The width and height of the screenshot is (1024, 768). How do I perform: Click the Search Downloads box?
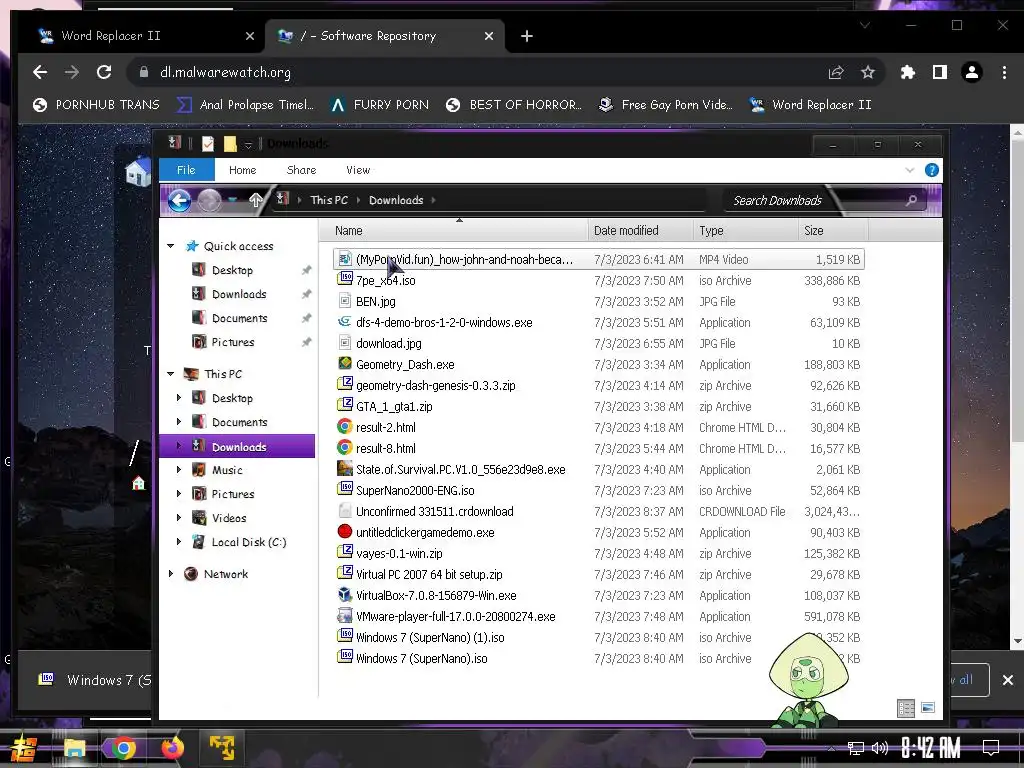[x=824, y=200]
